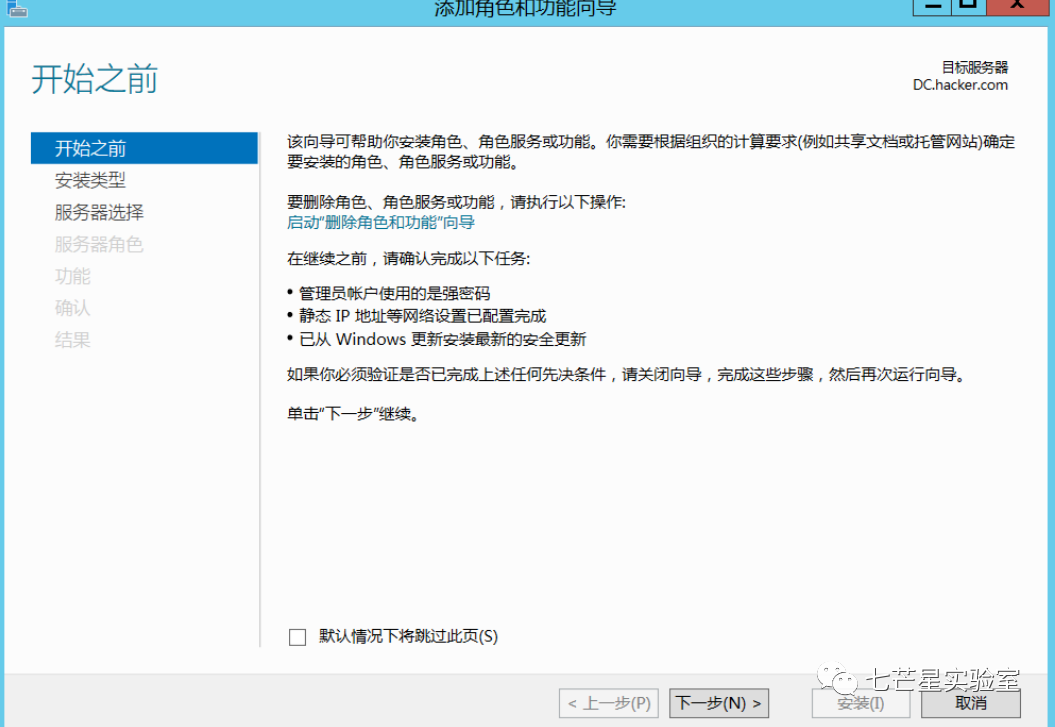
Task: Click the DC.hacker.com target server name
Action: [960, 85]
